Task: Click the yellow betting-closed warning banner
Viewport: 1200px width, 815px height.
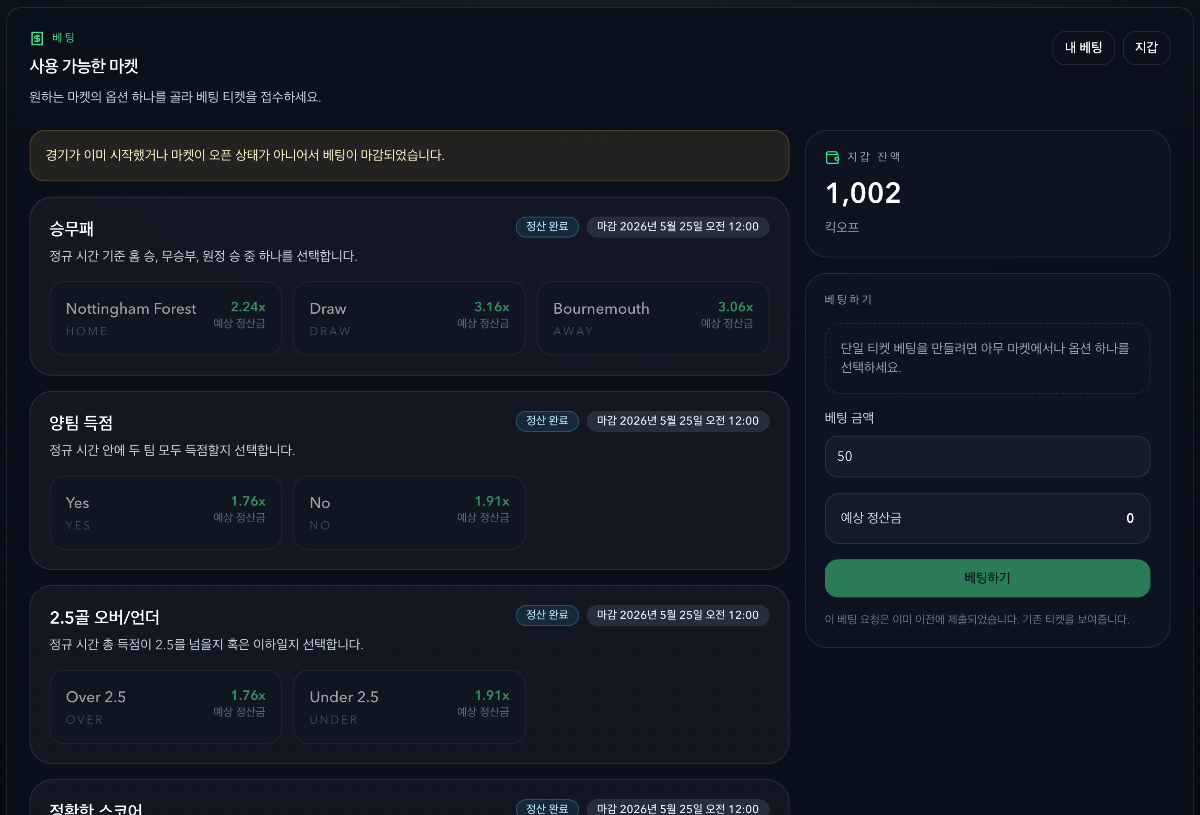Action: tap(409, 156)
